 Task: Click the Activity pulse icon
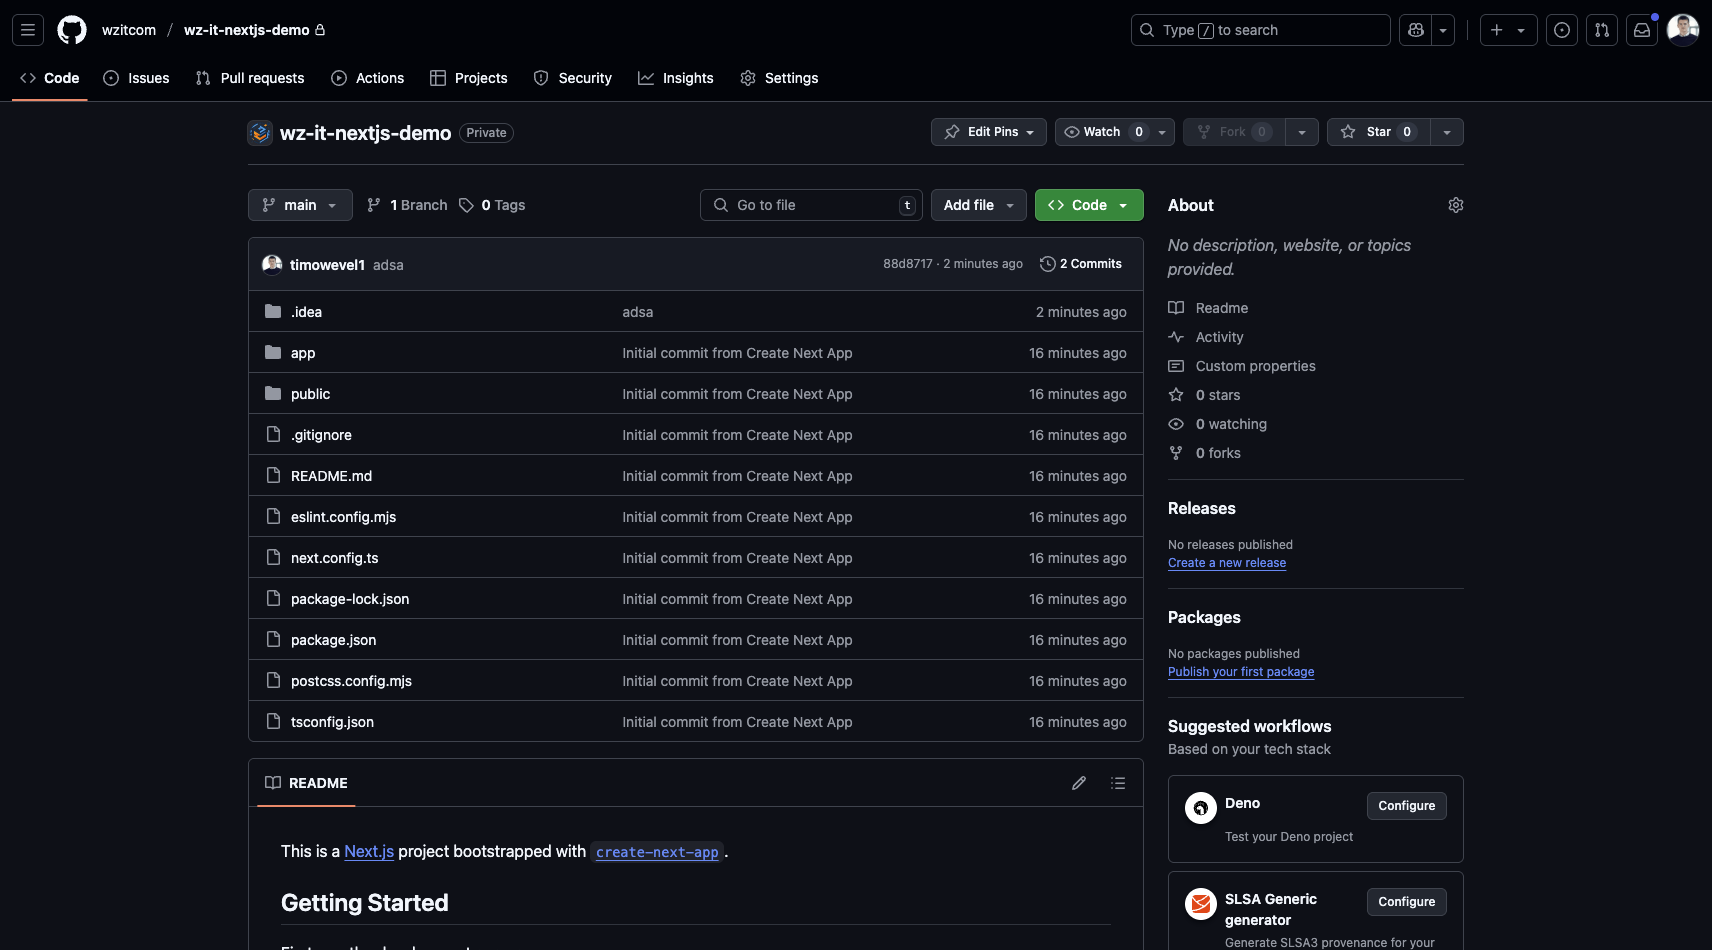(x=1176, y=337)
